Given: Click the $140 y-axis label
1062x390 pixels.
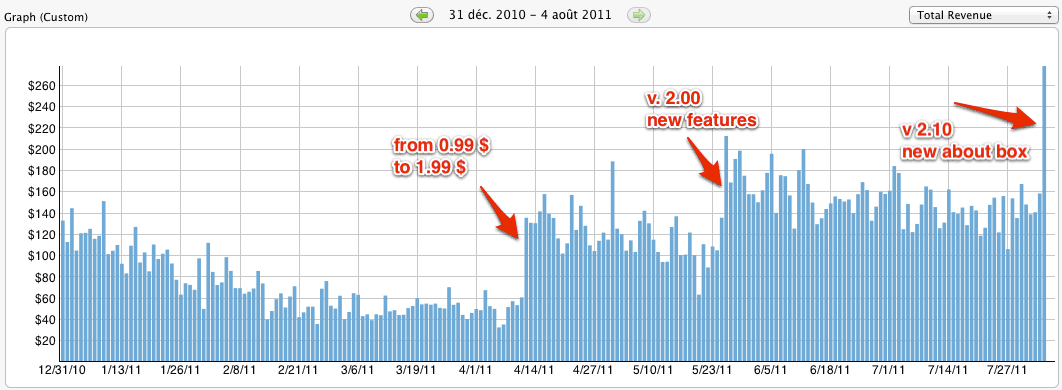Looking at the screenshot, I should pyautogui.click(x=41, y=213).
